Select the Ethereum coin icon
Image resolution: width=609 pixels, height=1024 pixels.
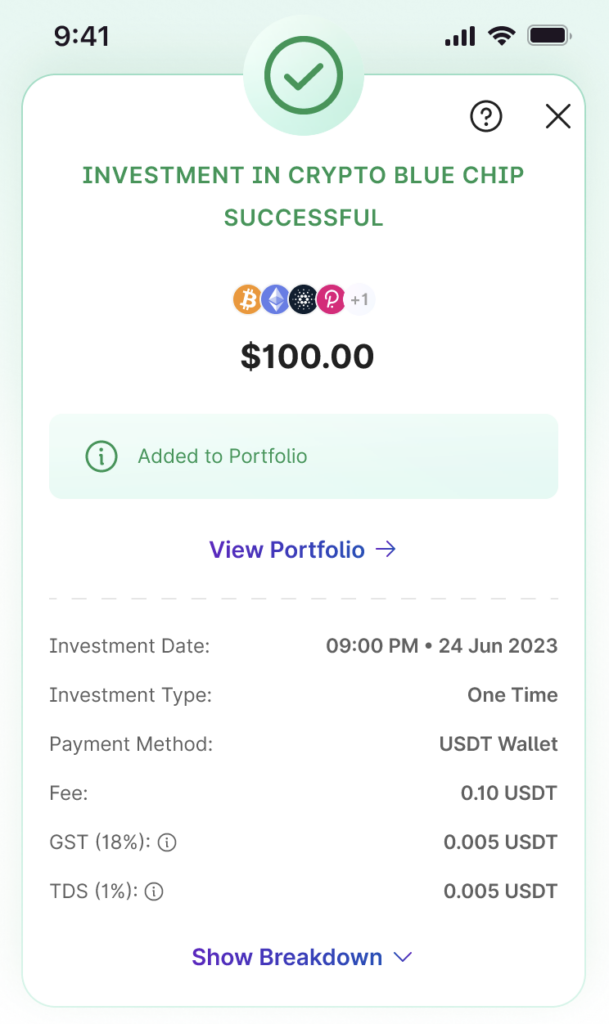pyautogui.click(x=275, y=299)
